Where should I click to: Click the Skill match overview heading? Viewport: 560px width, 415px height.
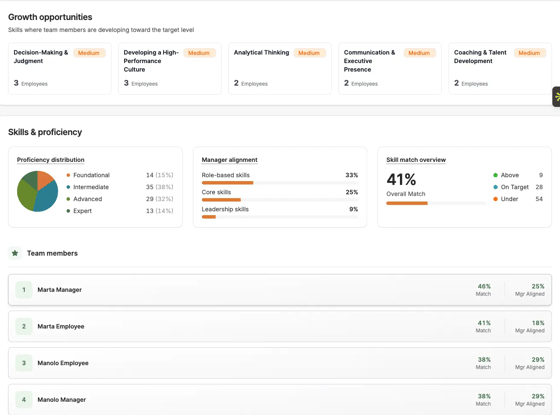click(x=416, y=160)
